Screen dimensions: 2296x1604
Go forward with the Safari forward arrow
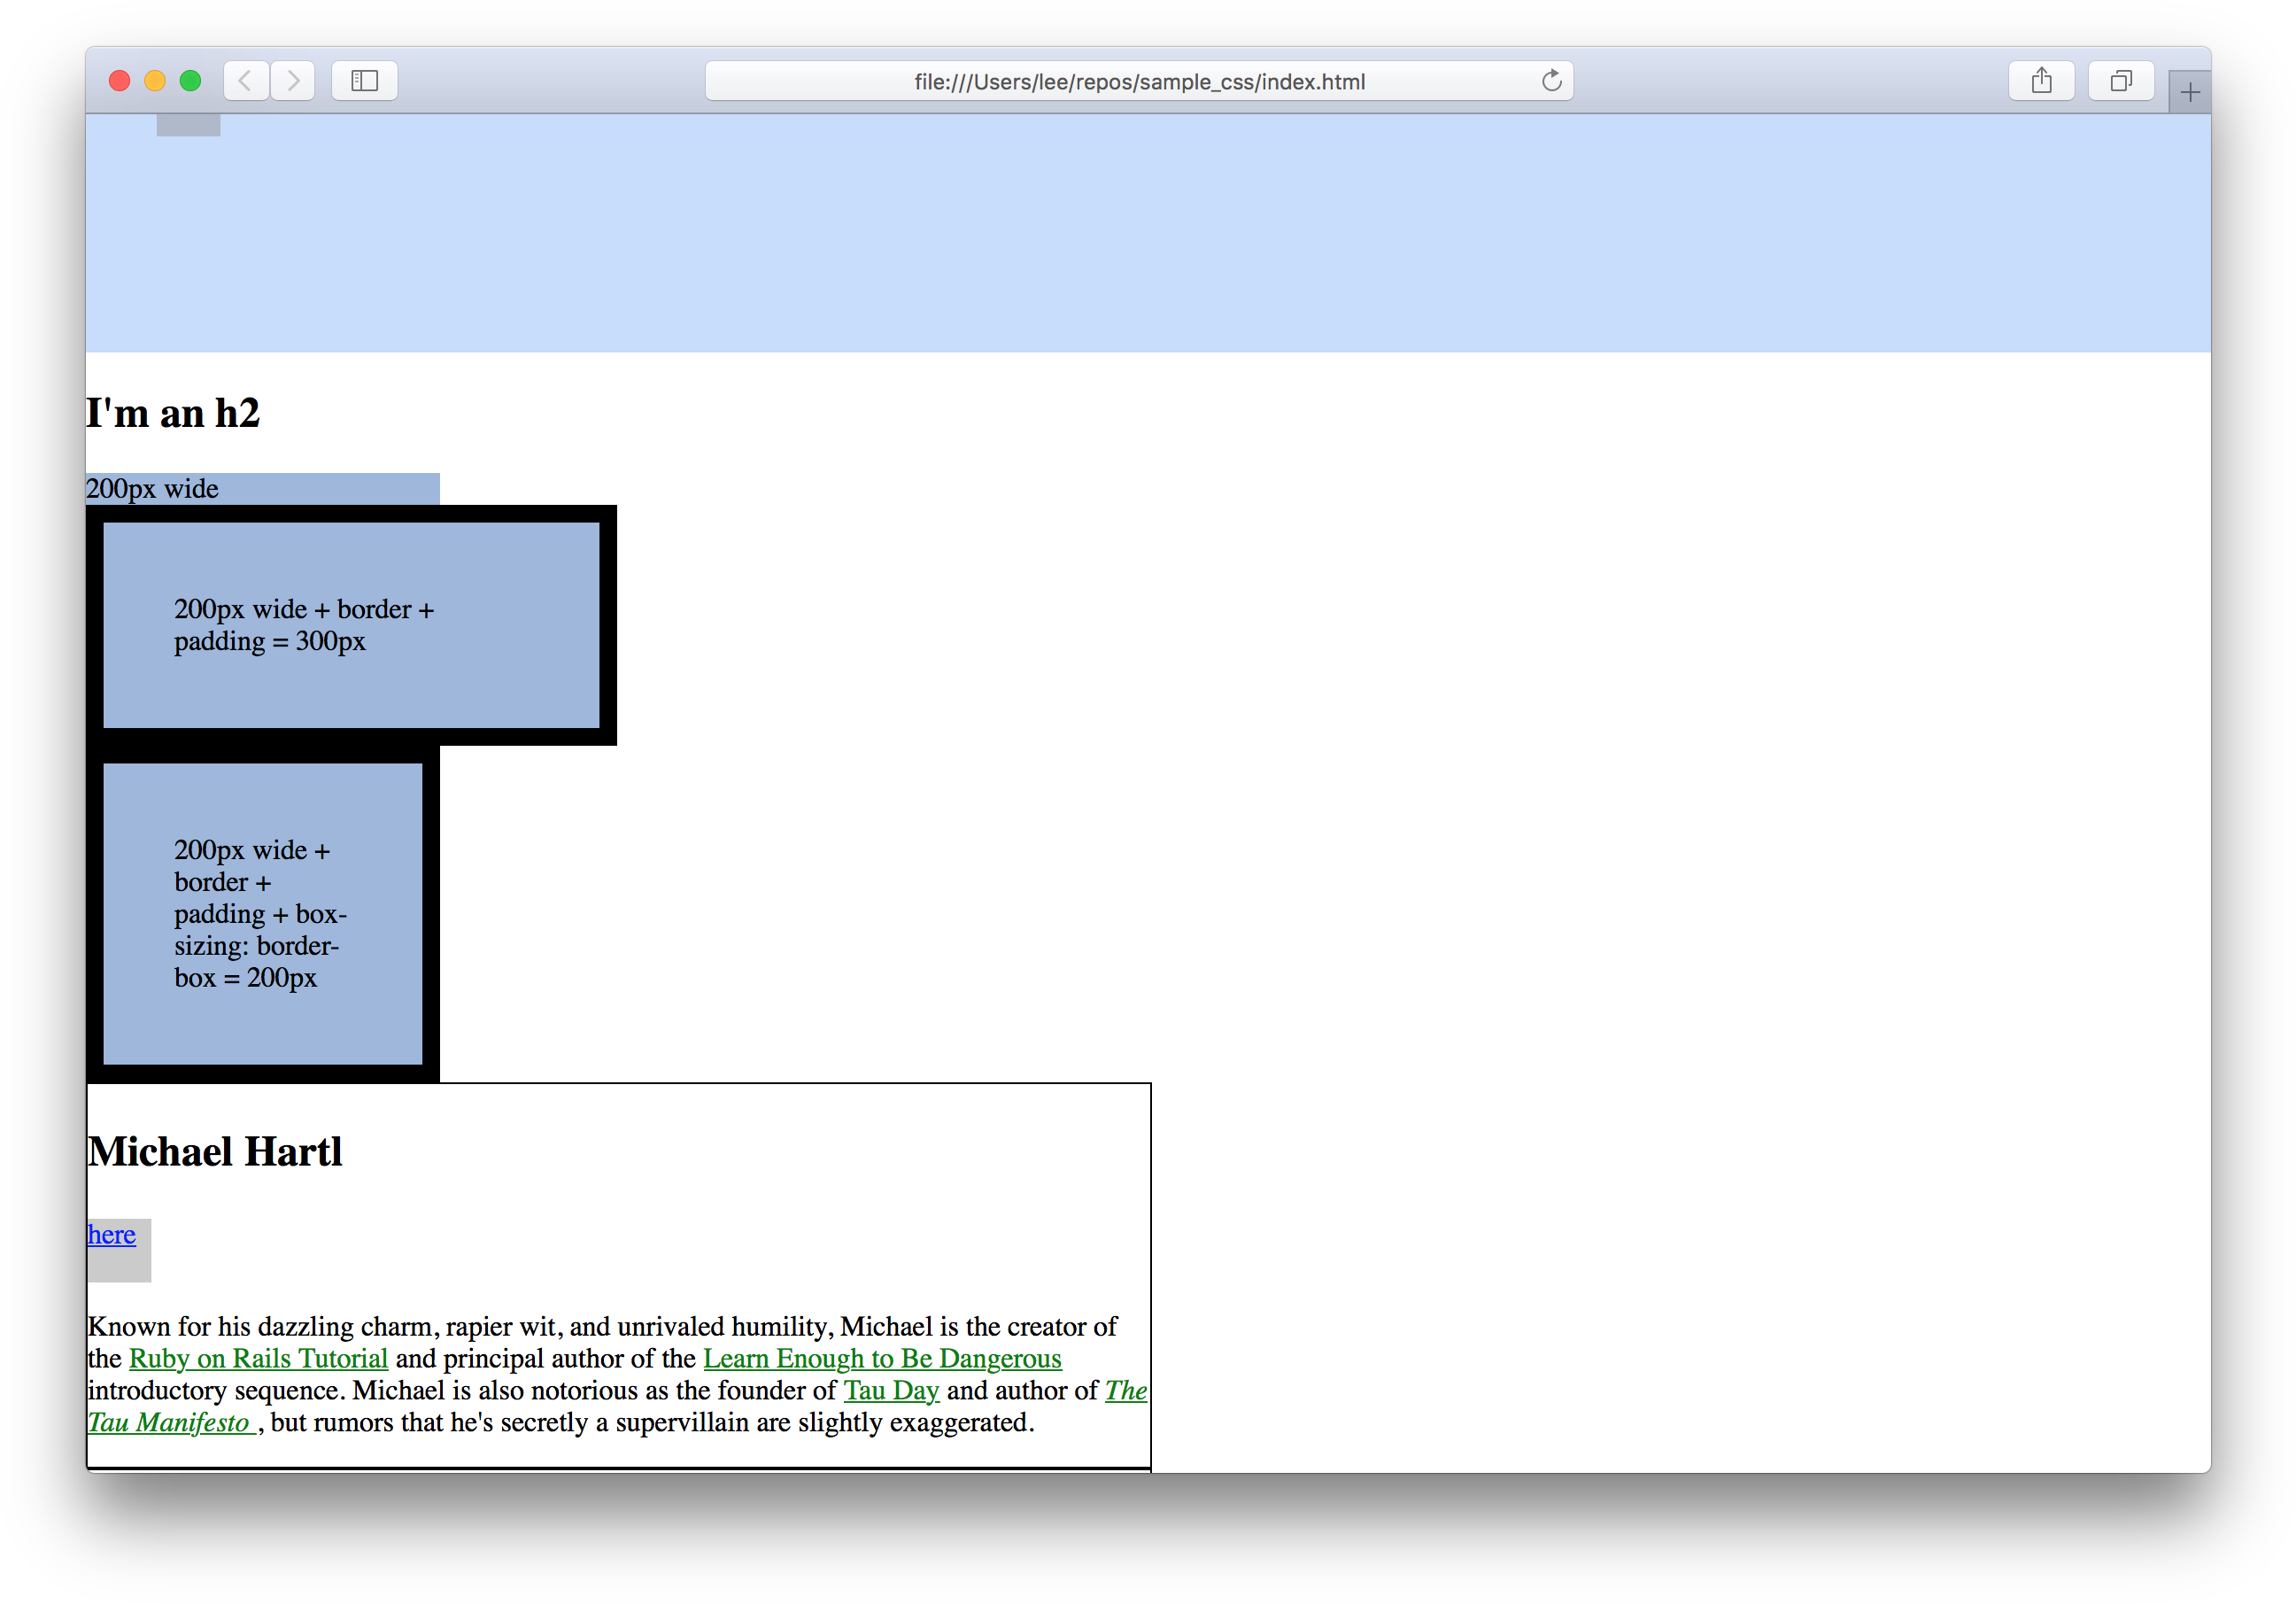pos(293,81)
